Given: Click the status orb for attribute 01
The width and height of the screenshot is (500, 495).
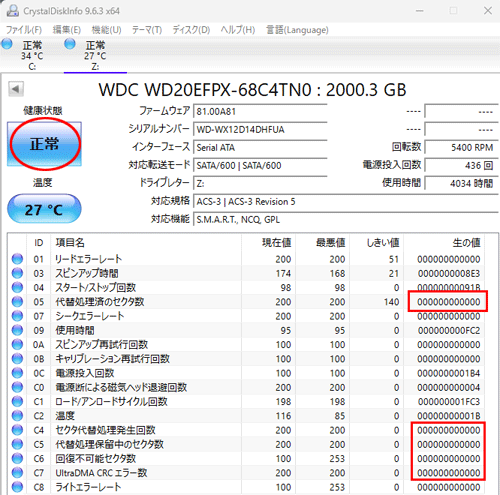Looking at the screenshot, I should tap(17, 259).
